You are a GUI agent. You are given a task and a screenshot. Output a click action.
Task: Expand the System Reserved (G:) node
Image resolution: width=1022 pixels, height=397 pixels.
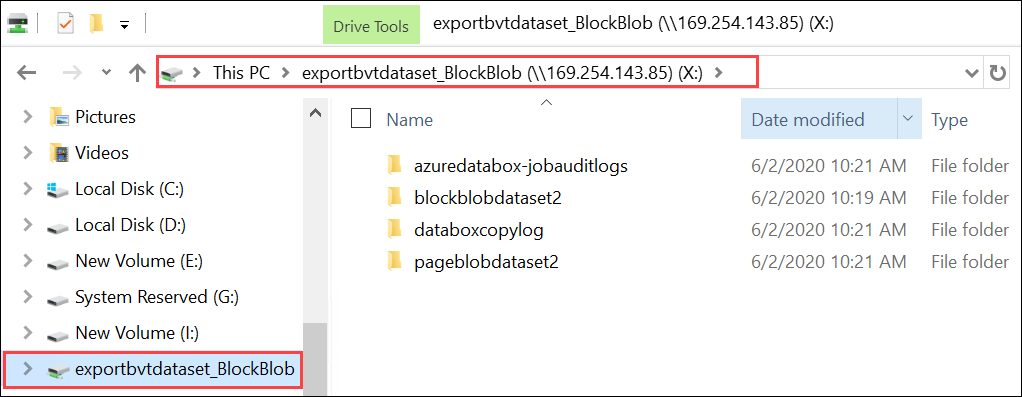click(27, 297)
